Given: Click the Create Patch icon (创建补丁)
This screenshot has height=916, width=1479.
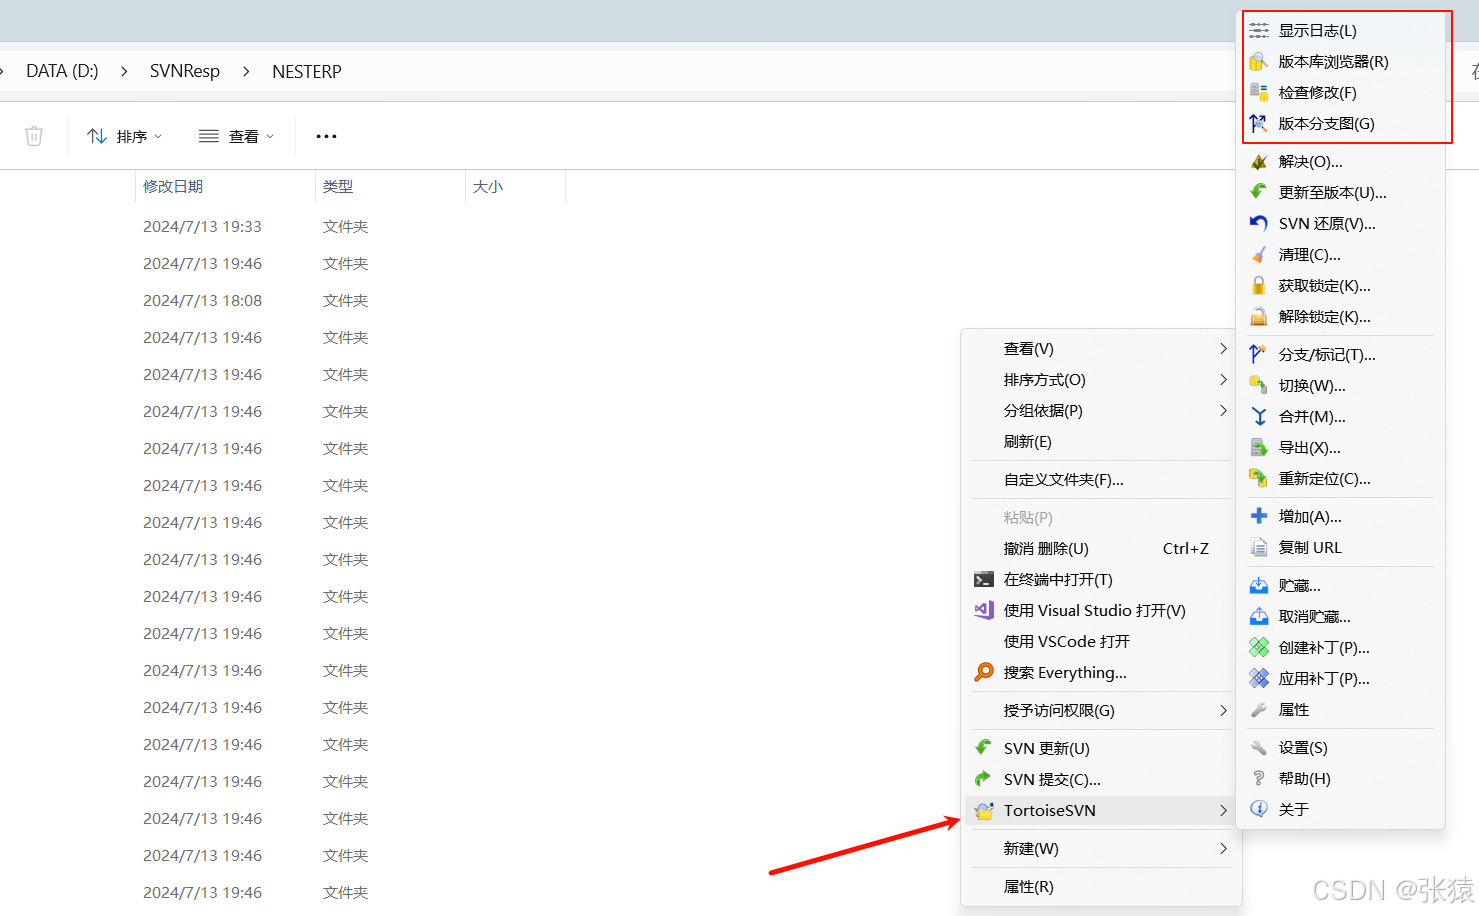Looking at the screenshot, I should point(1259,648).
